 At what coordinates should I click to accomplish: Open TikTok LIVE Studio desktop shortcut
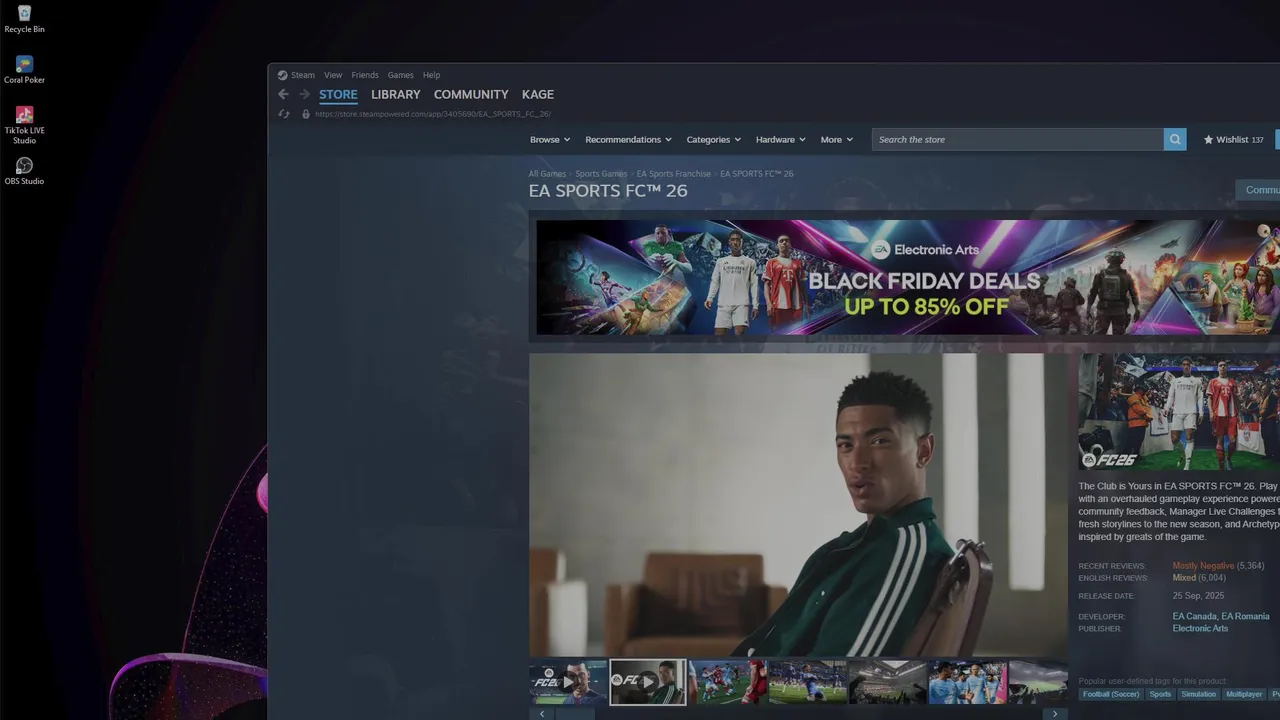[24, 125]
